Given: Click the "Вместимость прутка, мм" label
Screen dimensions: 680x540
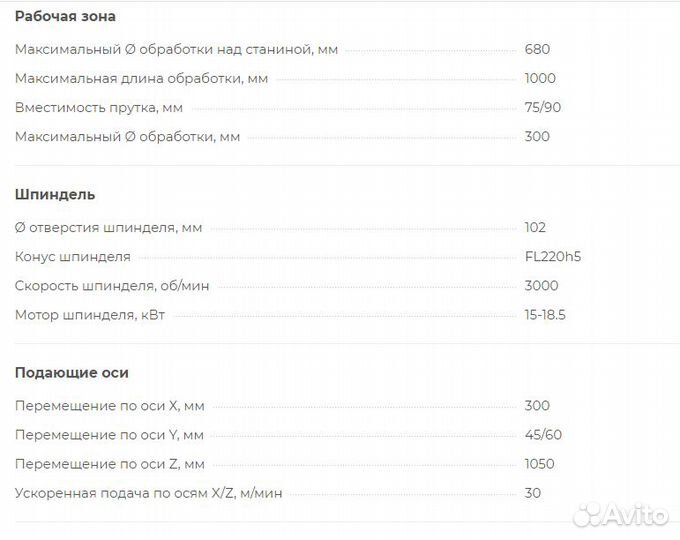Looking at the screenshot, I should [98, 107].
